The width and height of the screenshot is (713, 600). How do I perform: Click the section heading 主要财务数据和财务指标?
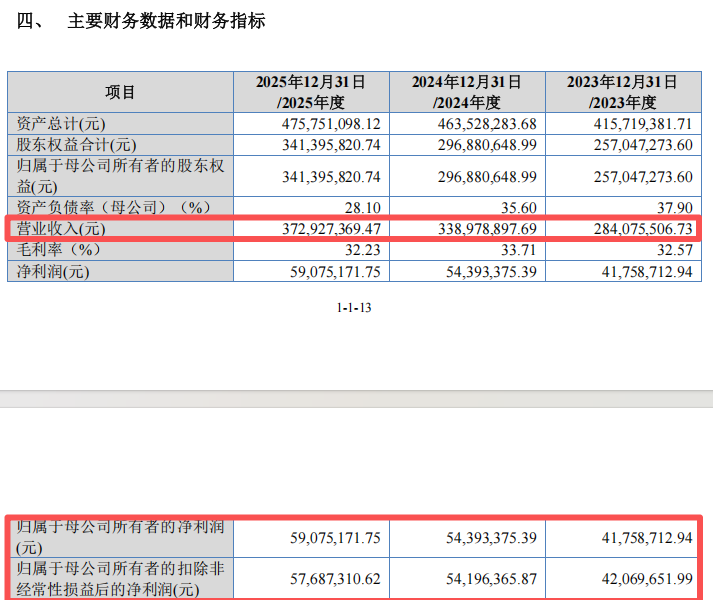(166, 21)
